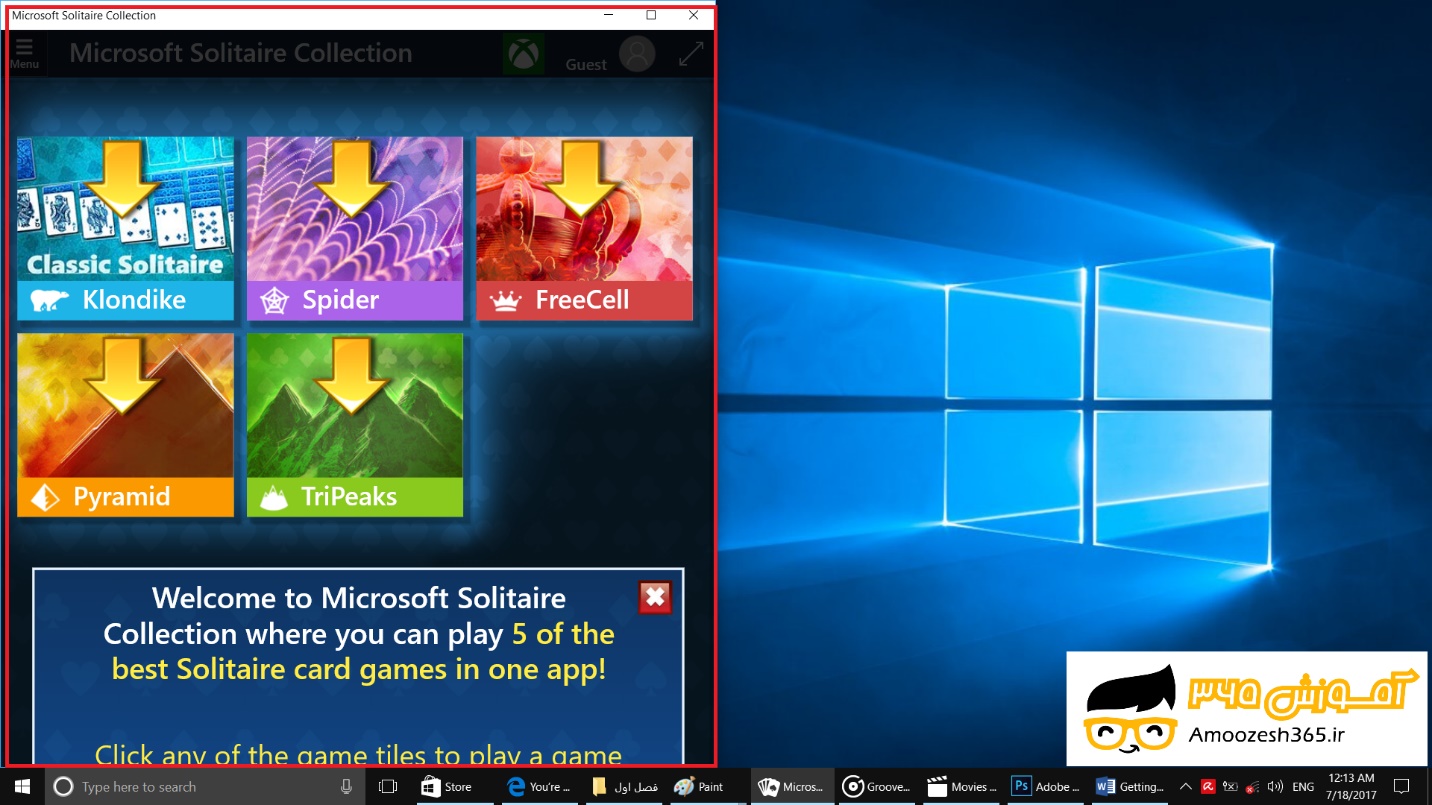1432x805 pixels.
Task: Open the Solitaire hamburger Menu
Action: pos(24,53)
